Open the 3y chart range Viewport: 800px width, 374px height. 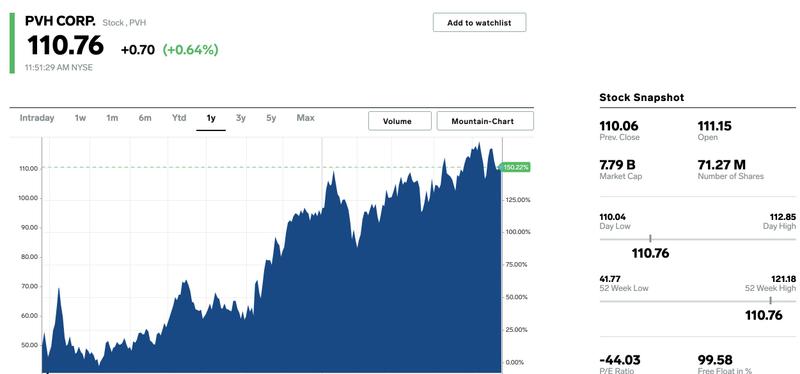(x=241, y=118)
